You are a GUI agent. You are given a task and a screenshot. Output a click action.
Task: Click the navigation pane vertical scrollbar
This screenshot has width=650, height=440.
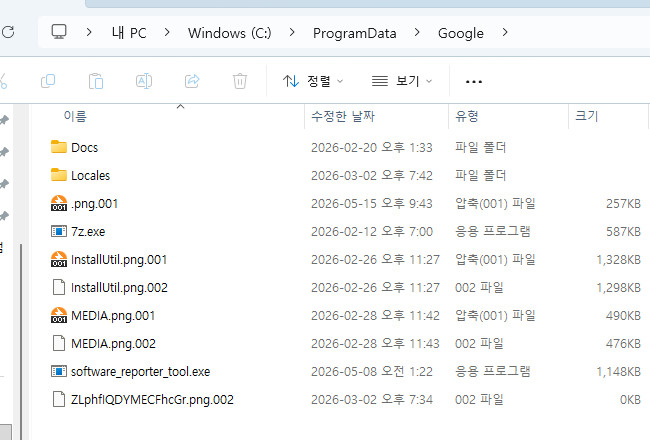click(x=21, y=340)
